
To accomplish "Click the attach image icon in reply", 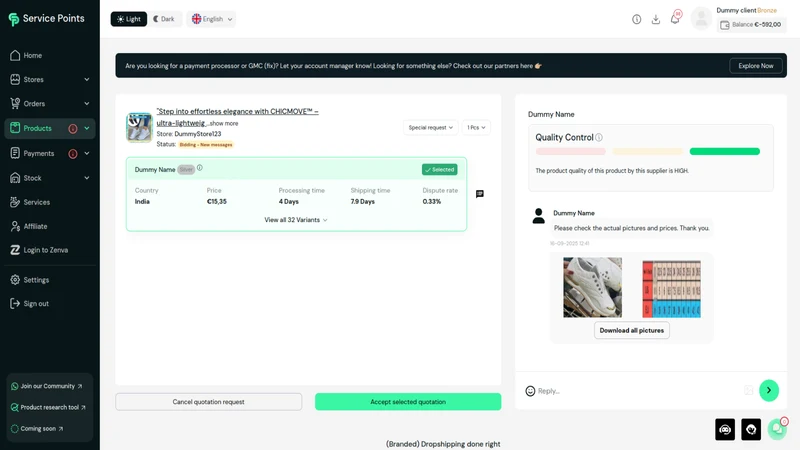I will [x=748, y=390].
